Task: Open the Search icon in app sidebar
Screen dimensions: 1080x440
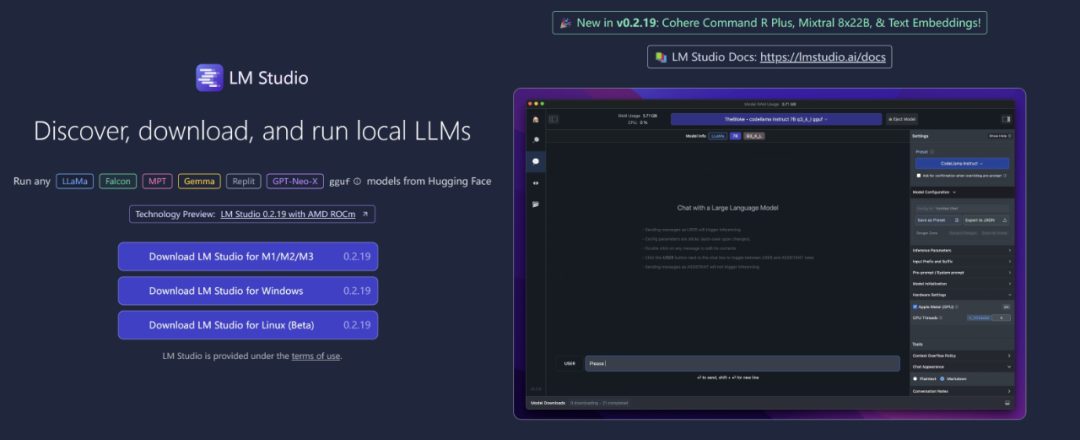Action: pyautogui.click(x=535, y=140)
